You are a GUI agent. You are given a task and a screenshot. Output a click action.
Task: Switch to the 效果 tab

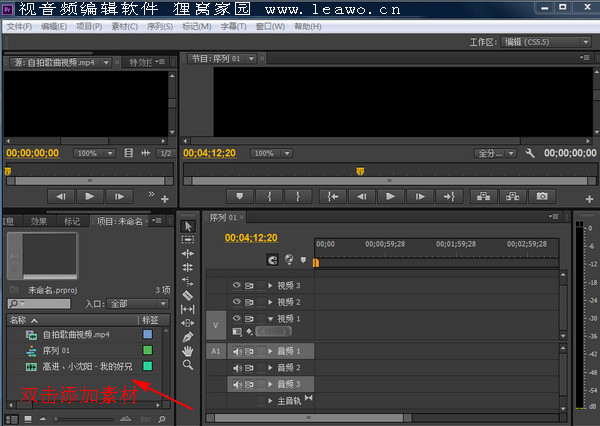tap(39, 221)
